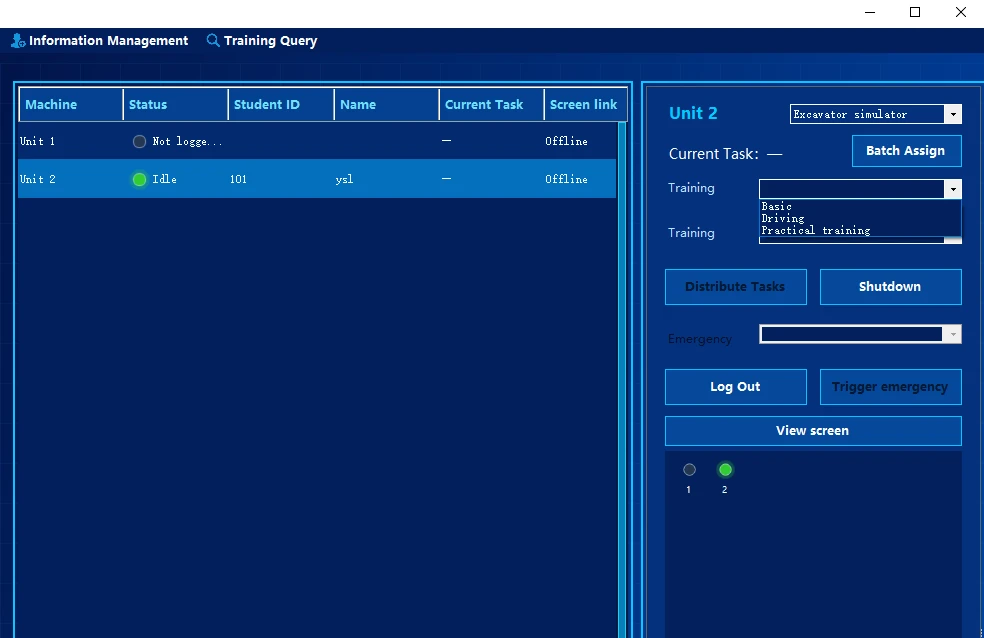Viewport: 984px width, 638px height.
Task: Click the Log Out button
Action: [x=735, y=387]
